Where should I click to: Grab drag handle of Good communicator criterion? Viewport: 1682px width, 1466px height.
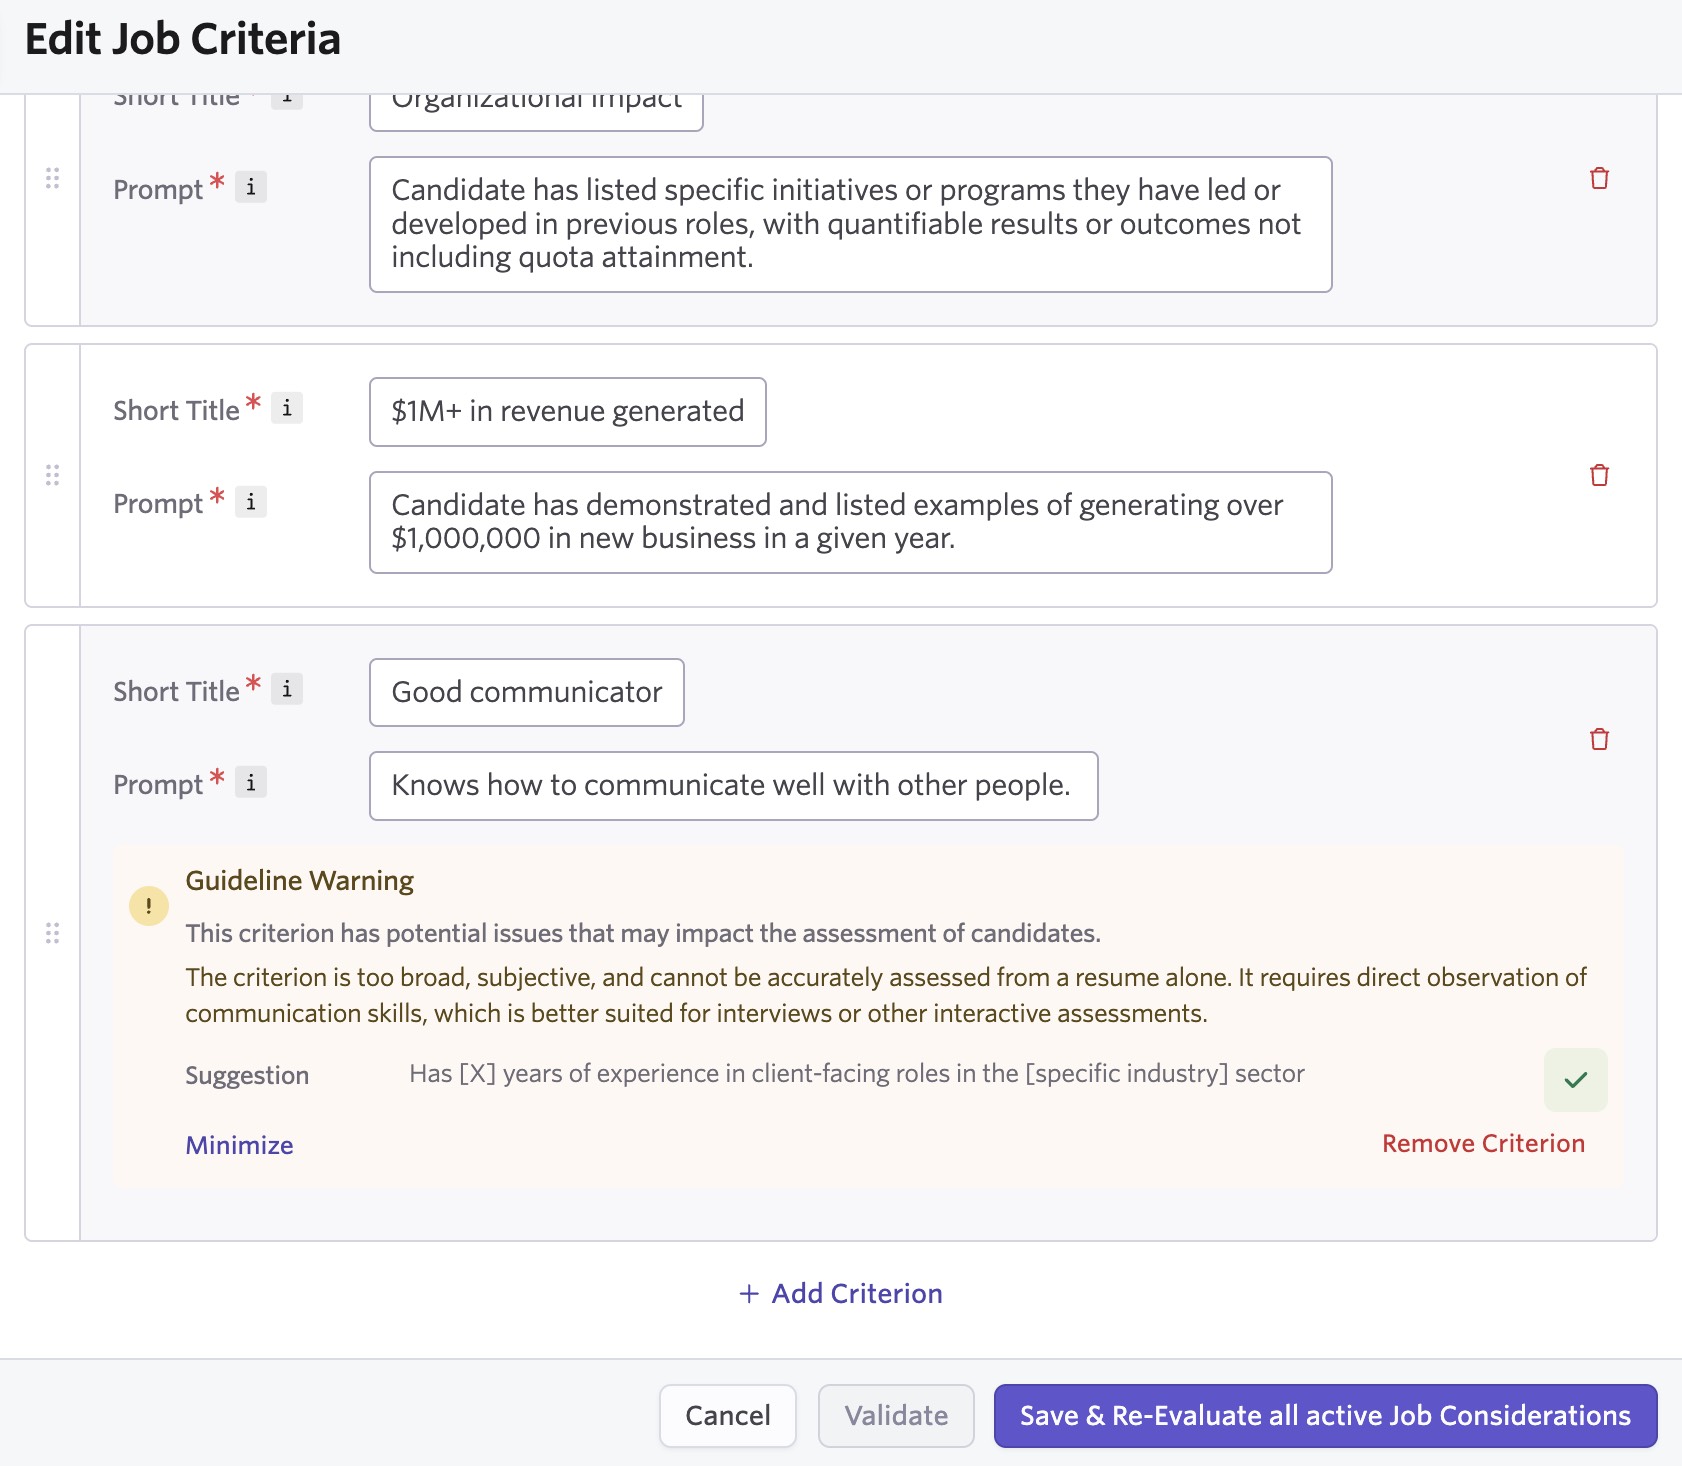(x=53, y=933)
